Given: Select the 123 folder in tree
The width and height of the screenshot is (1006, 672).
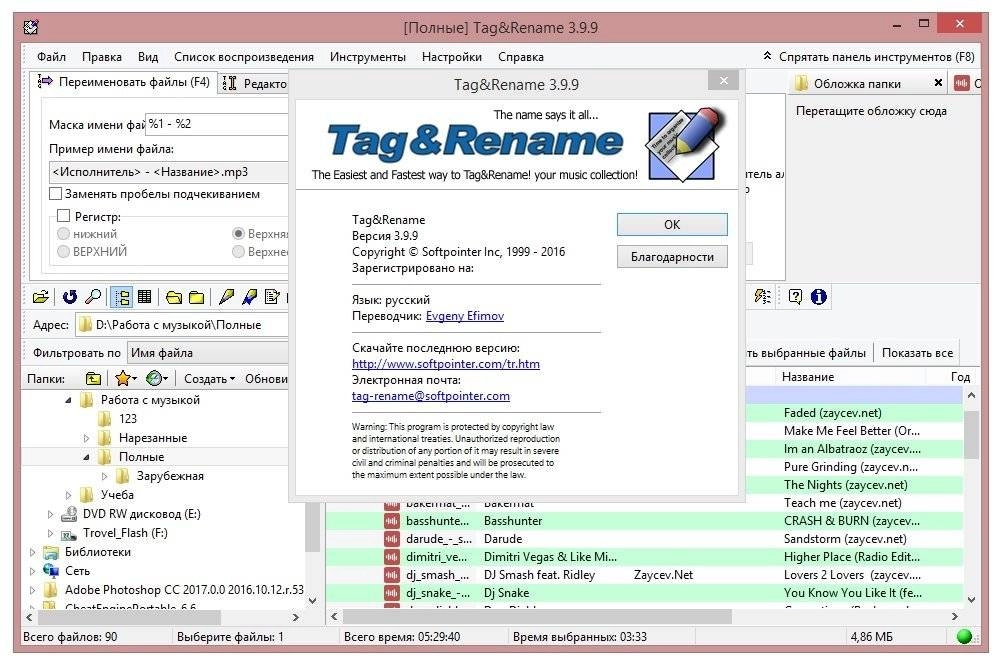Looking at the screenshot, I should click(128, 419).
